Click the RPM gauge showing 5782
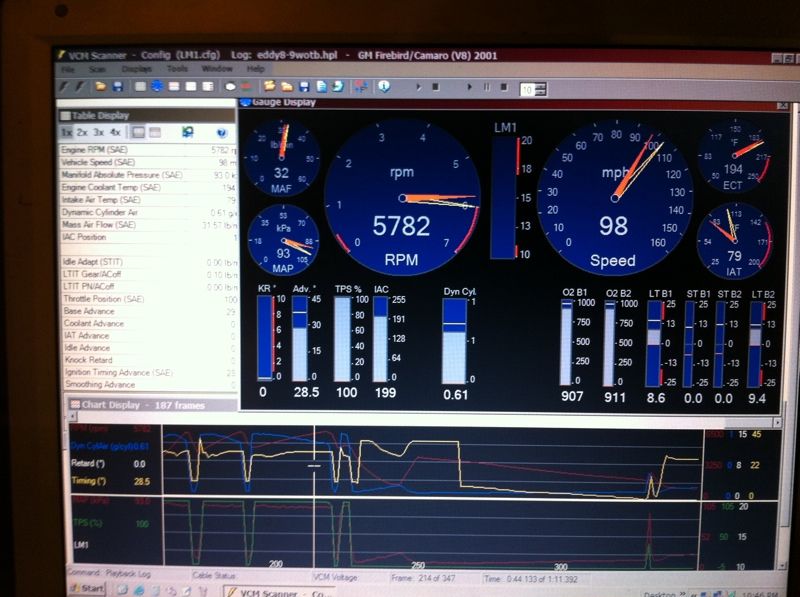Image resolution: width=800 pixels, height=597 pixels. [x=402, y=198]
